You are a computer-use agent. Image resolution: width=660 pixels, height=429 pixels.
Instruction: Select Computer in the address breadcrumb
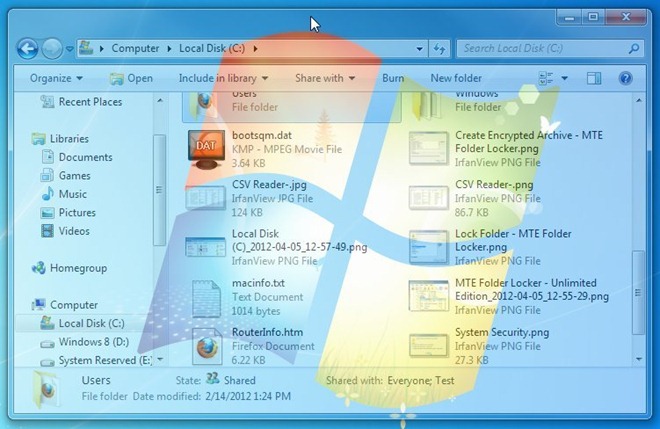point(135,48)
